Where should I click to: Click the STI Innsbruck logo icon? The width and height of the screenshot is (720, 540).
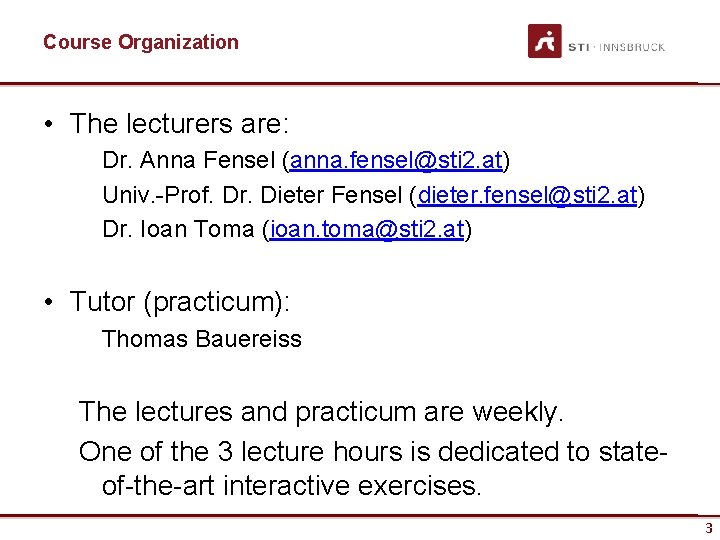pyautogui.click(x=545, y=41)
